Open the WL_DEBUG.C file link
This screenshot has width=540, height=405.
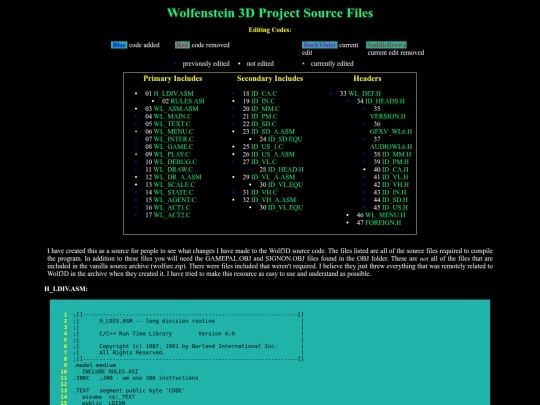click(x=175, y=162)
